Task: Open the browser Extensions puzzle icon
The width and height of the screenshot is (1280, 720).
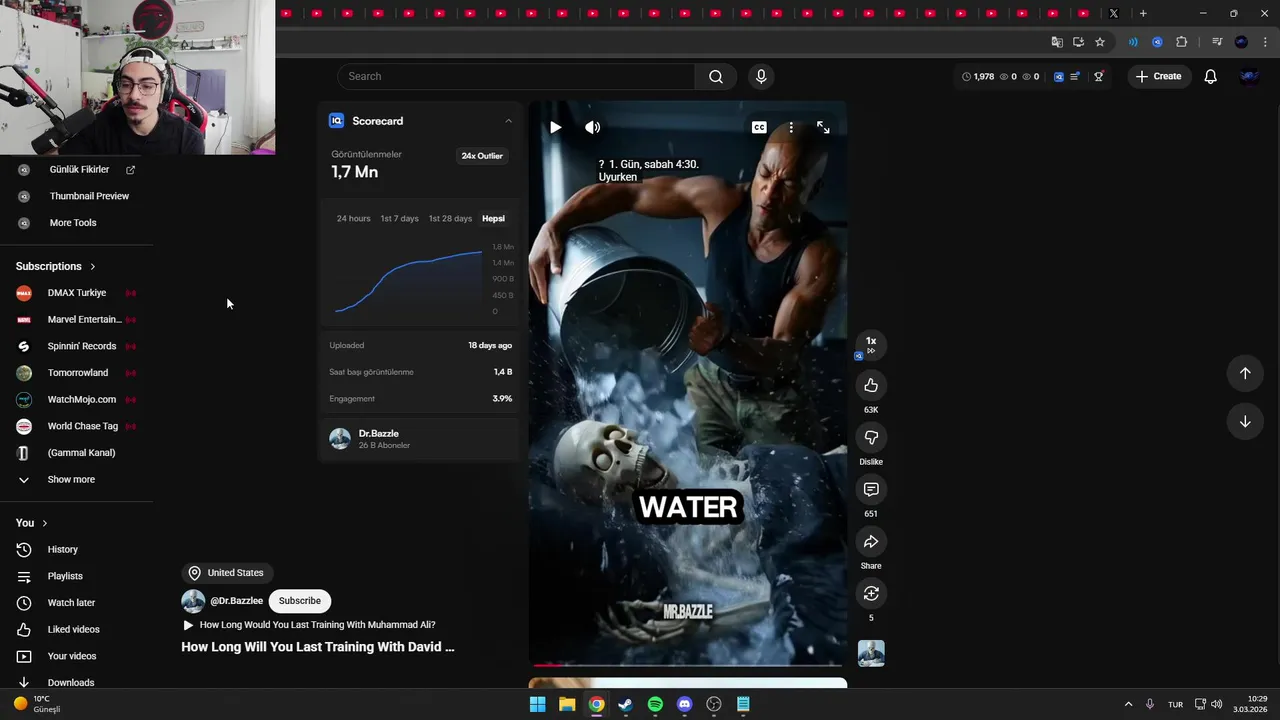Action: [1182, 42]
